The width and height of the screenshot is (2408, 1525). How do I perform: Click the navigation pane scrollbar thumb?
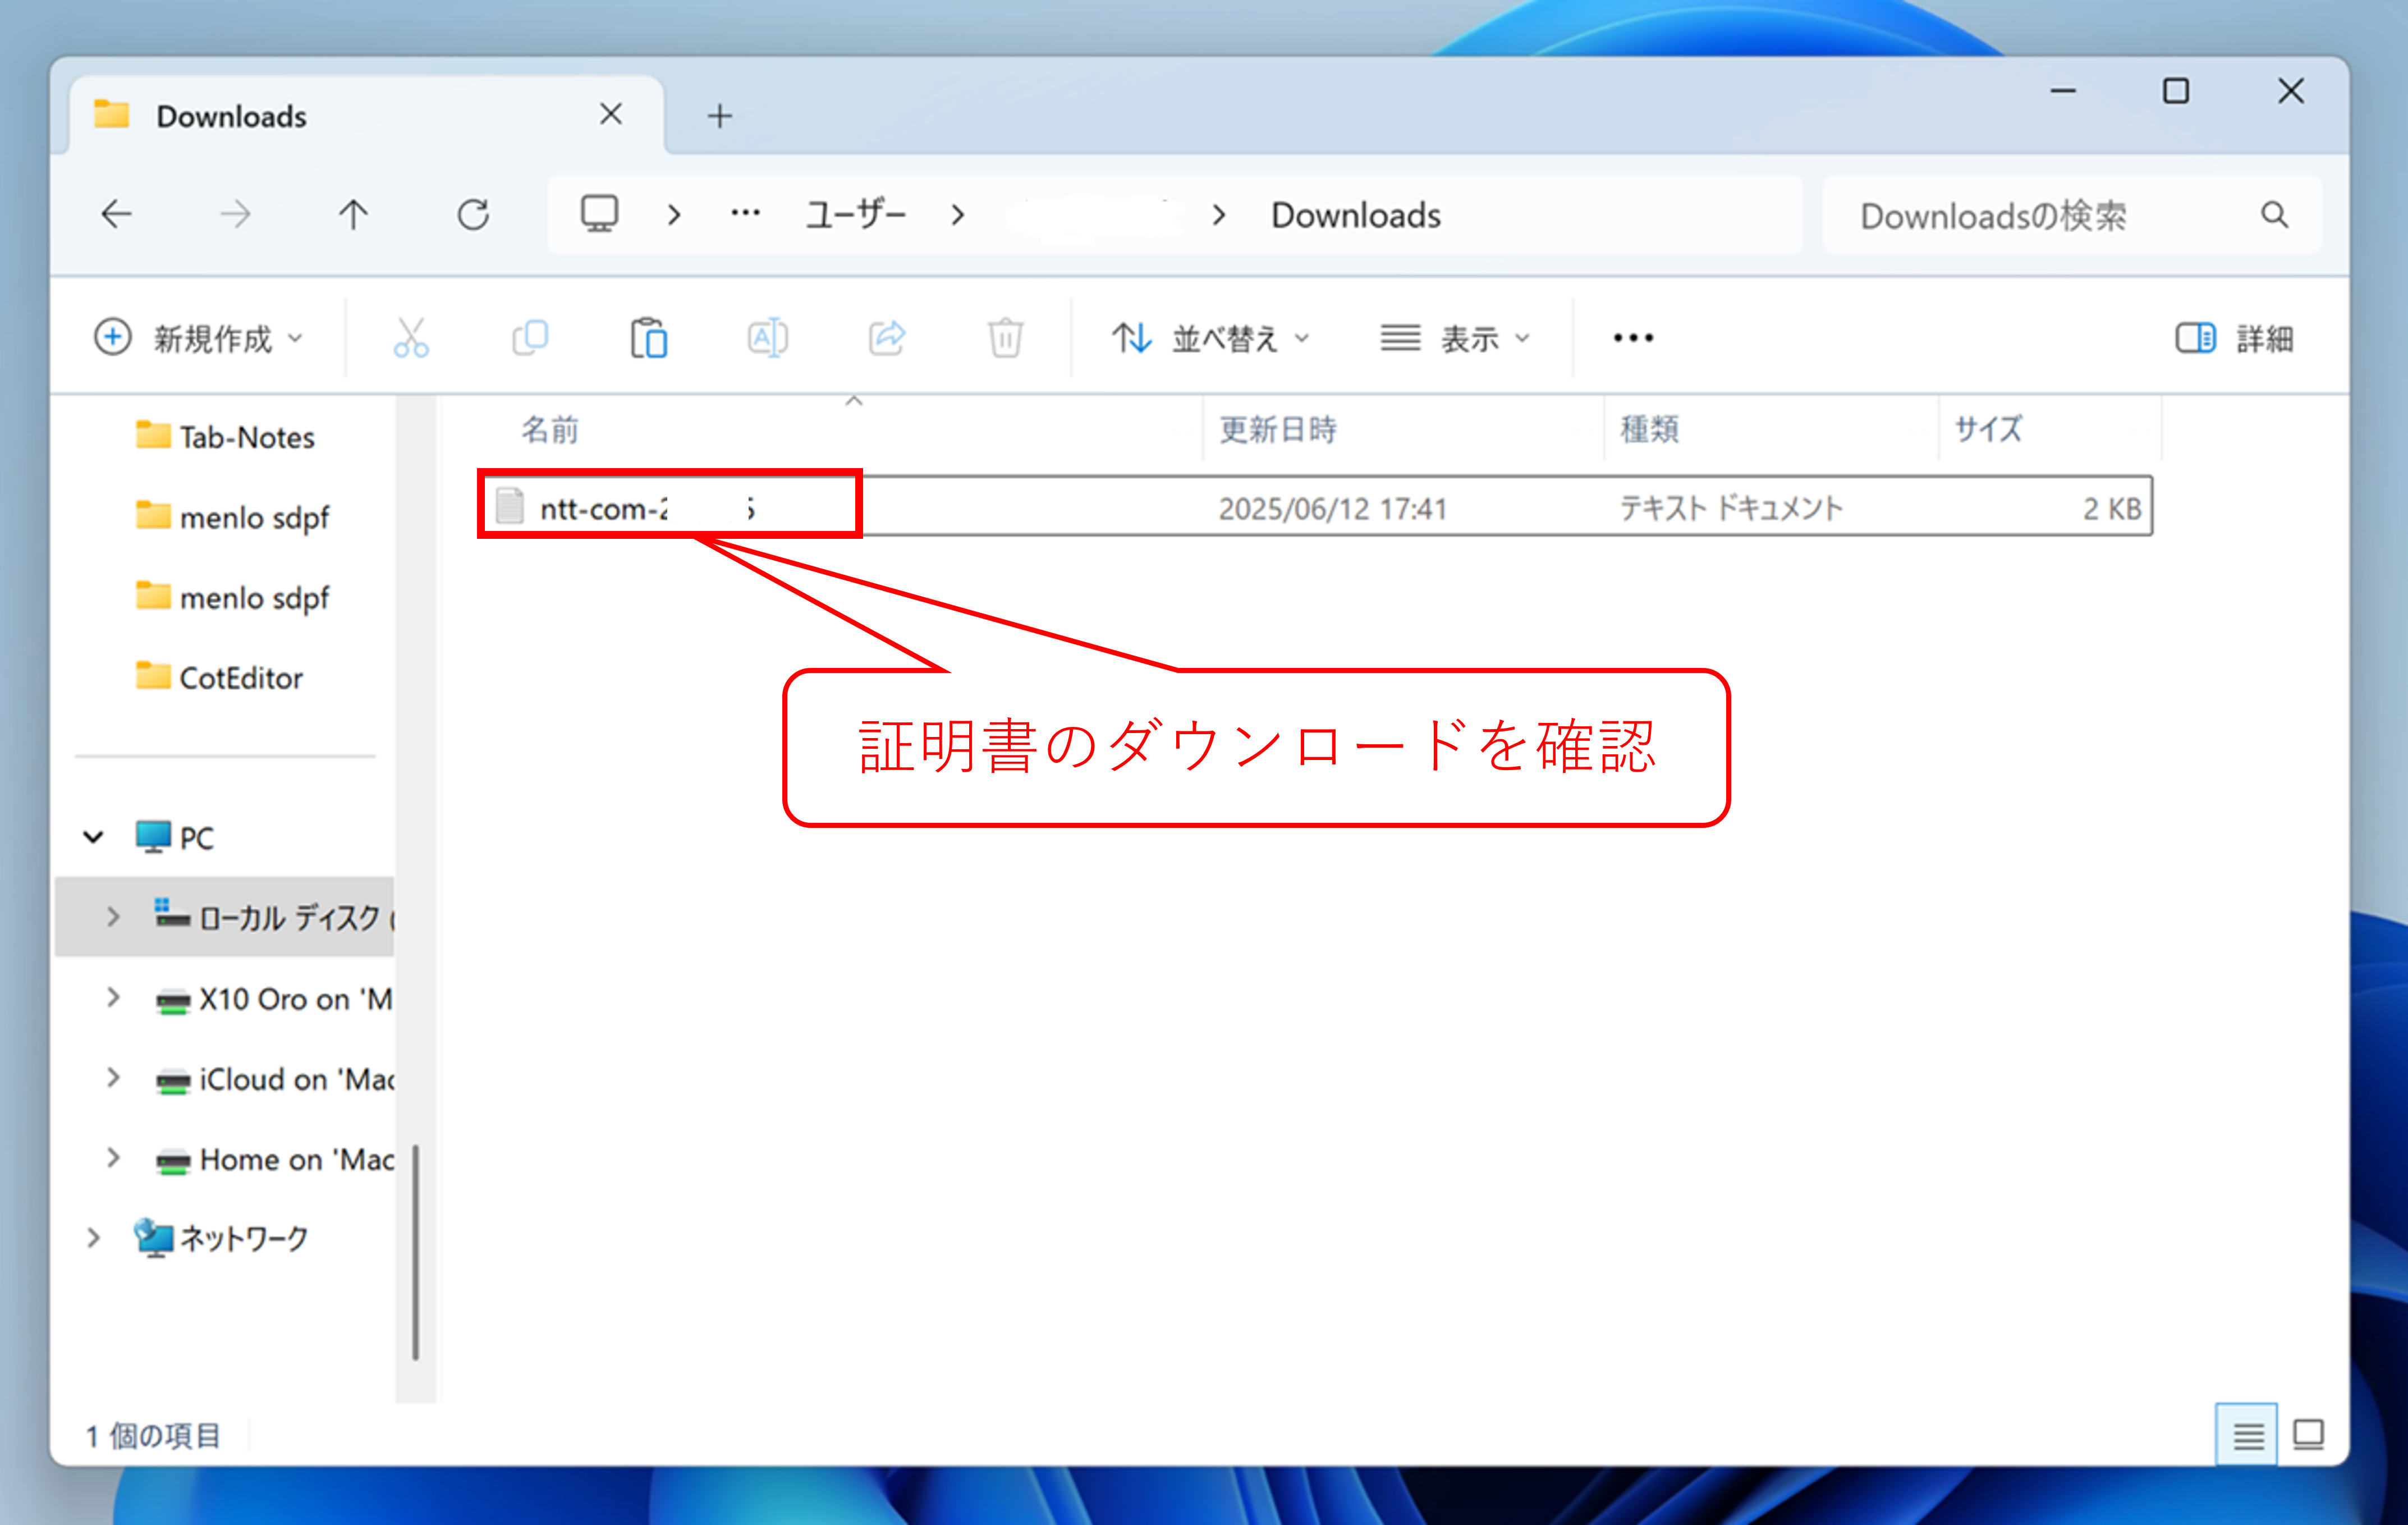click(415, 1253)
